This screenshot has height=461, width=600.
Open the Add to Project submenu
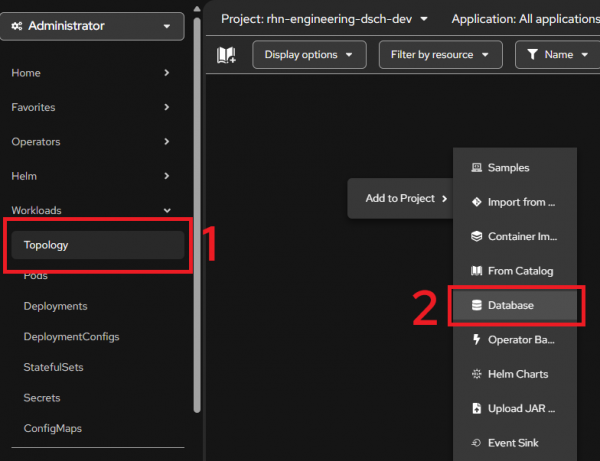point(398,198)
